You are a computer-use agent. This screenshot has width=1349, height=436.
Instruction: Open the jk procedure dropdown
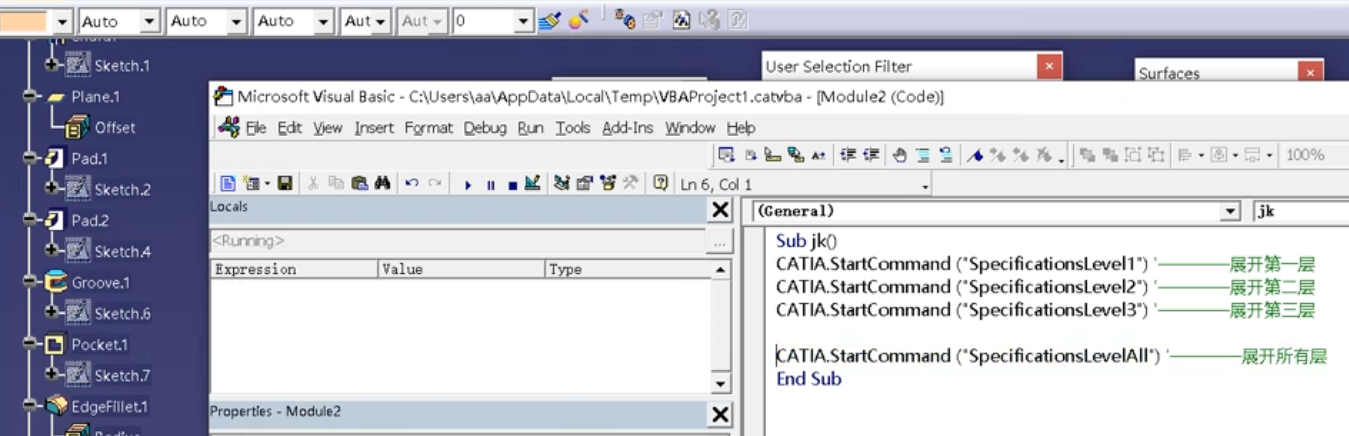click(x=1300, y=212)
